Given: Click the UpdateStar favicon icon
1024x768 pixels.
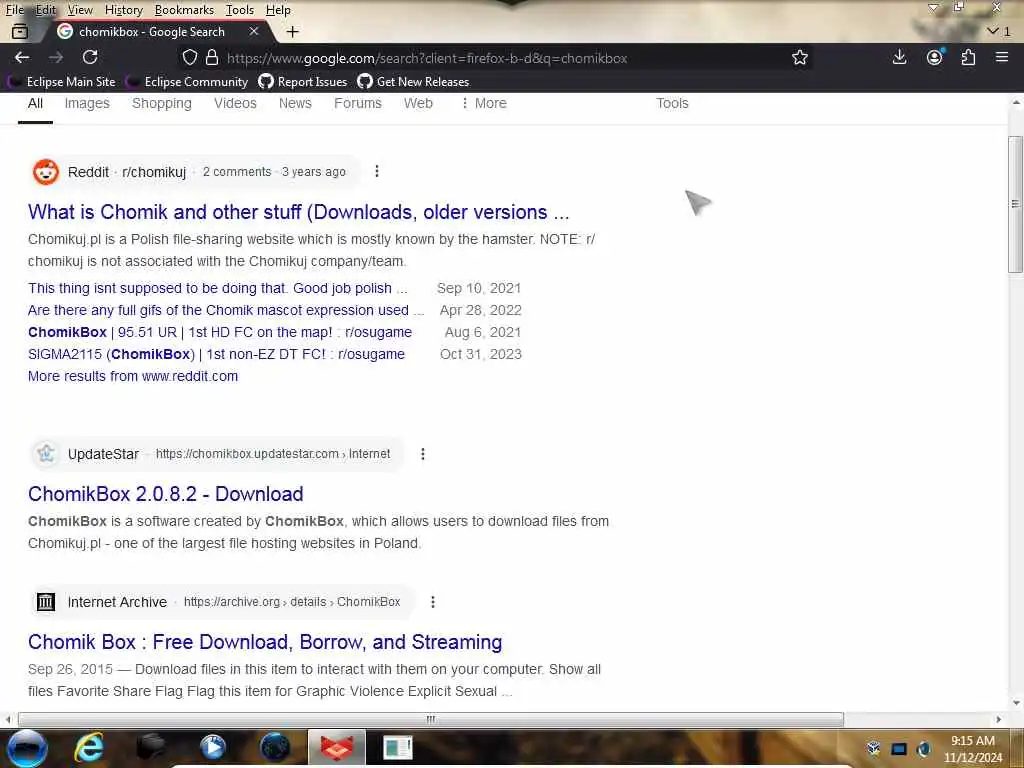Looking at the screenshot, I should click(x=46, y=453).
